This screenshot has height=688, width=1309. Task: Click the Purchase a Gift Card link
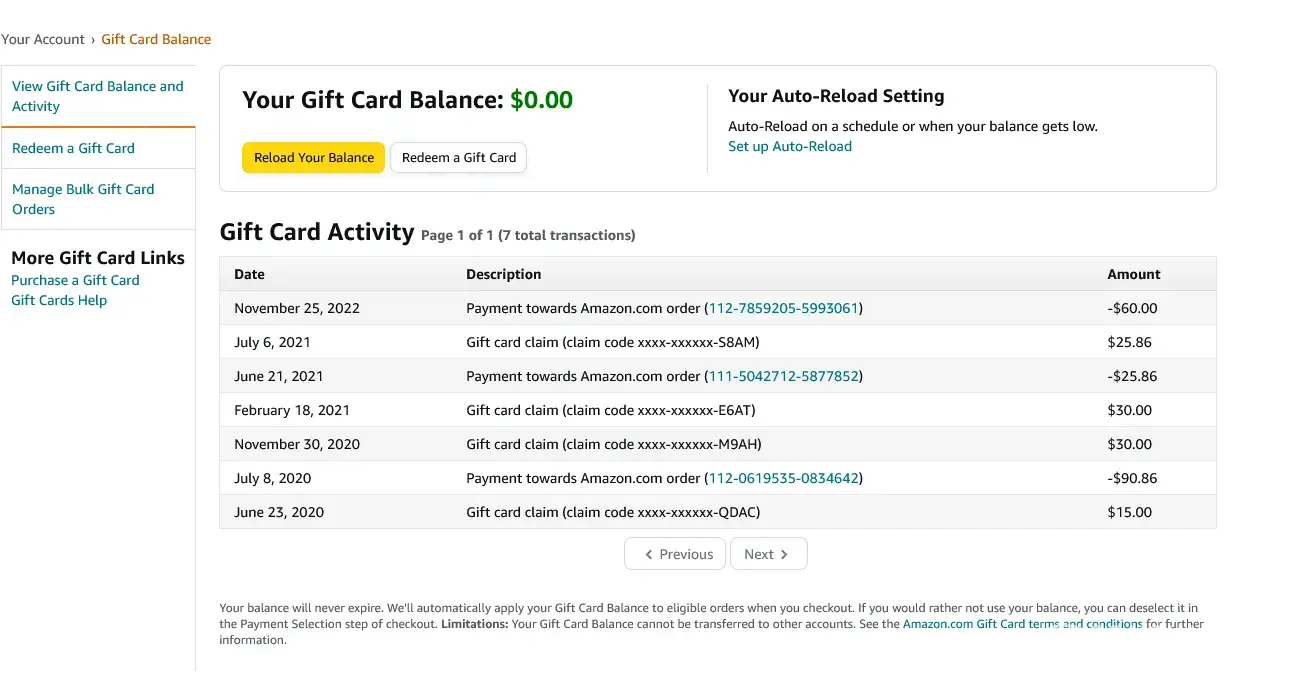point(75,280)
